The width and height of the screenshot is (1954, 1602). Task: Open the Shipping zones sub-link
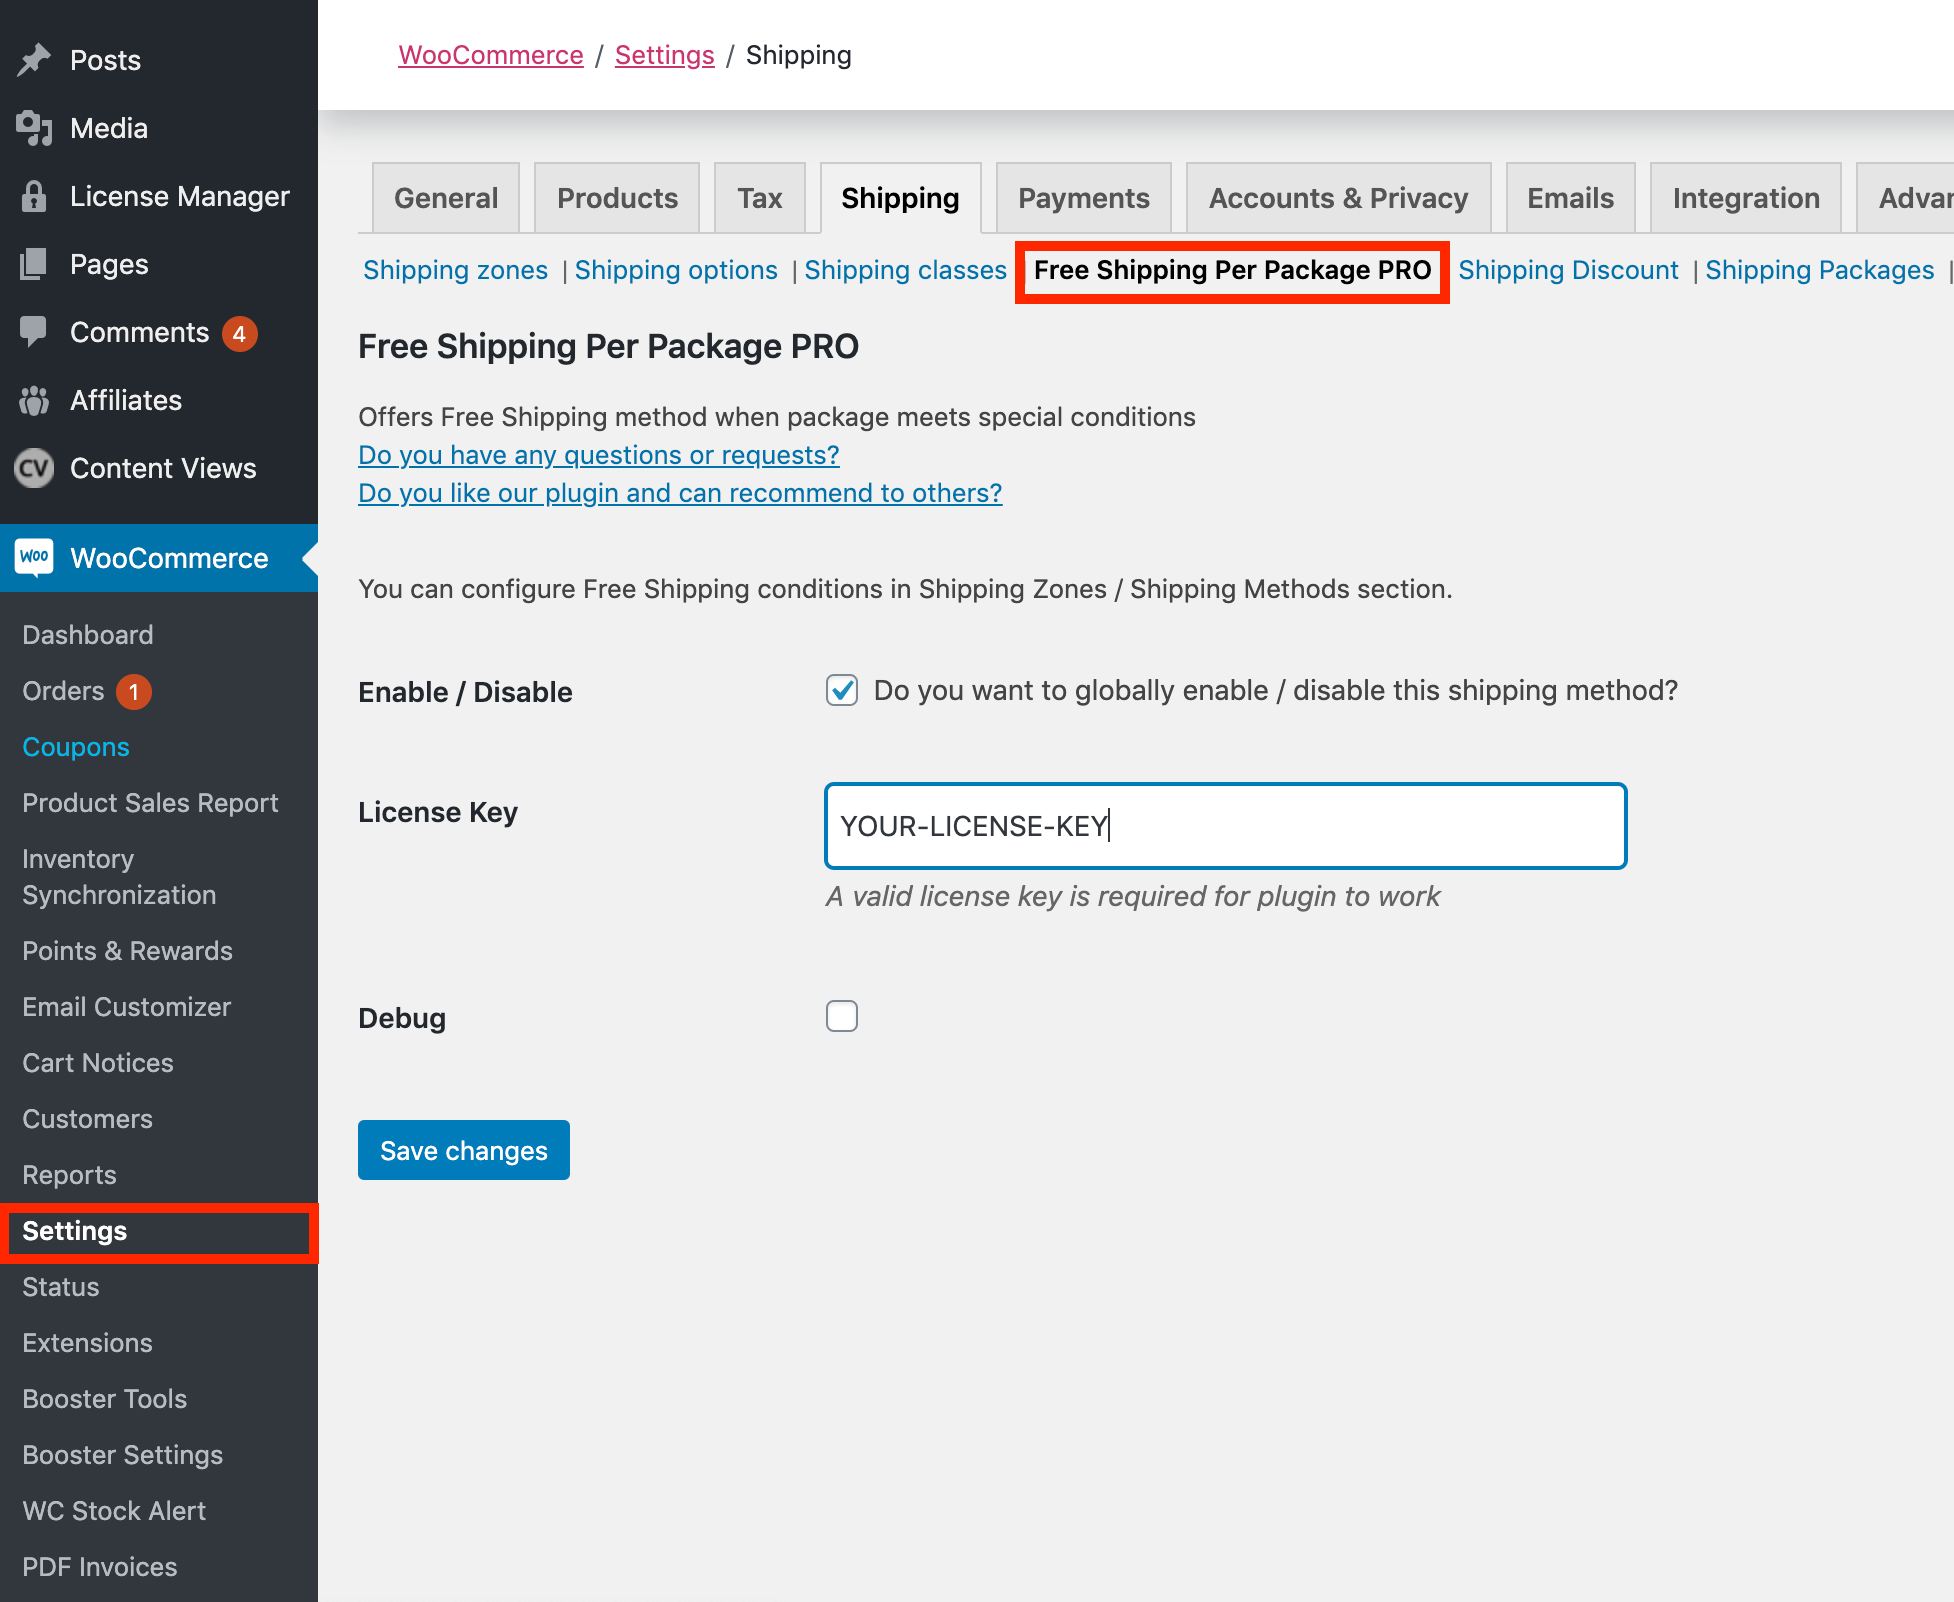(x=455, y=270)
